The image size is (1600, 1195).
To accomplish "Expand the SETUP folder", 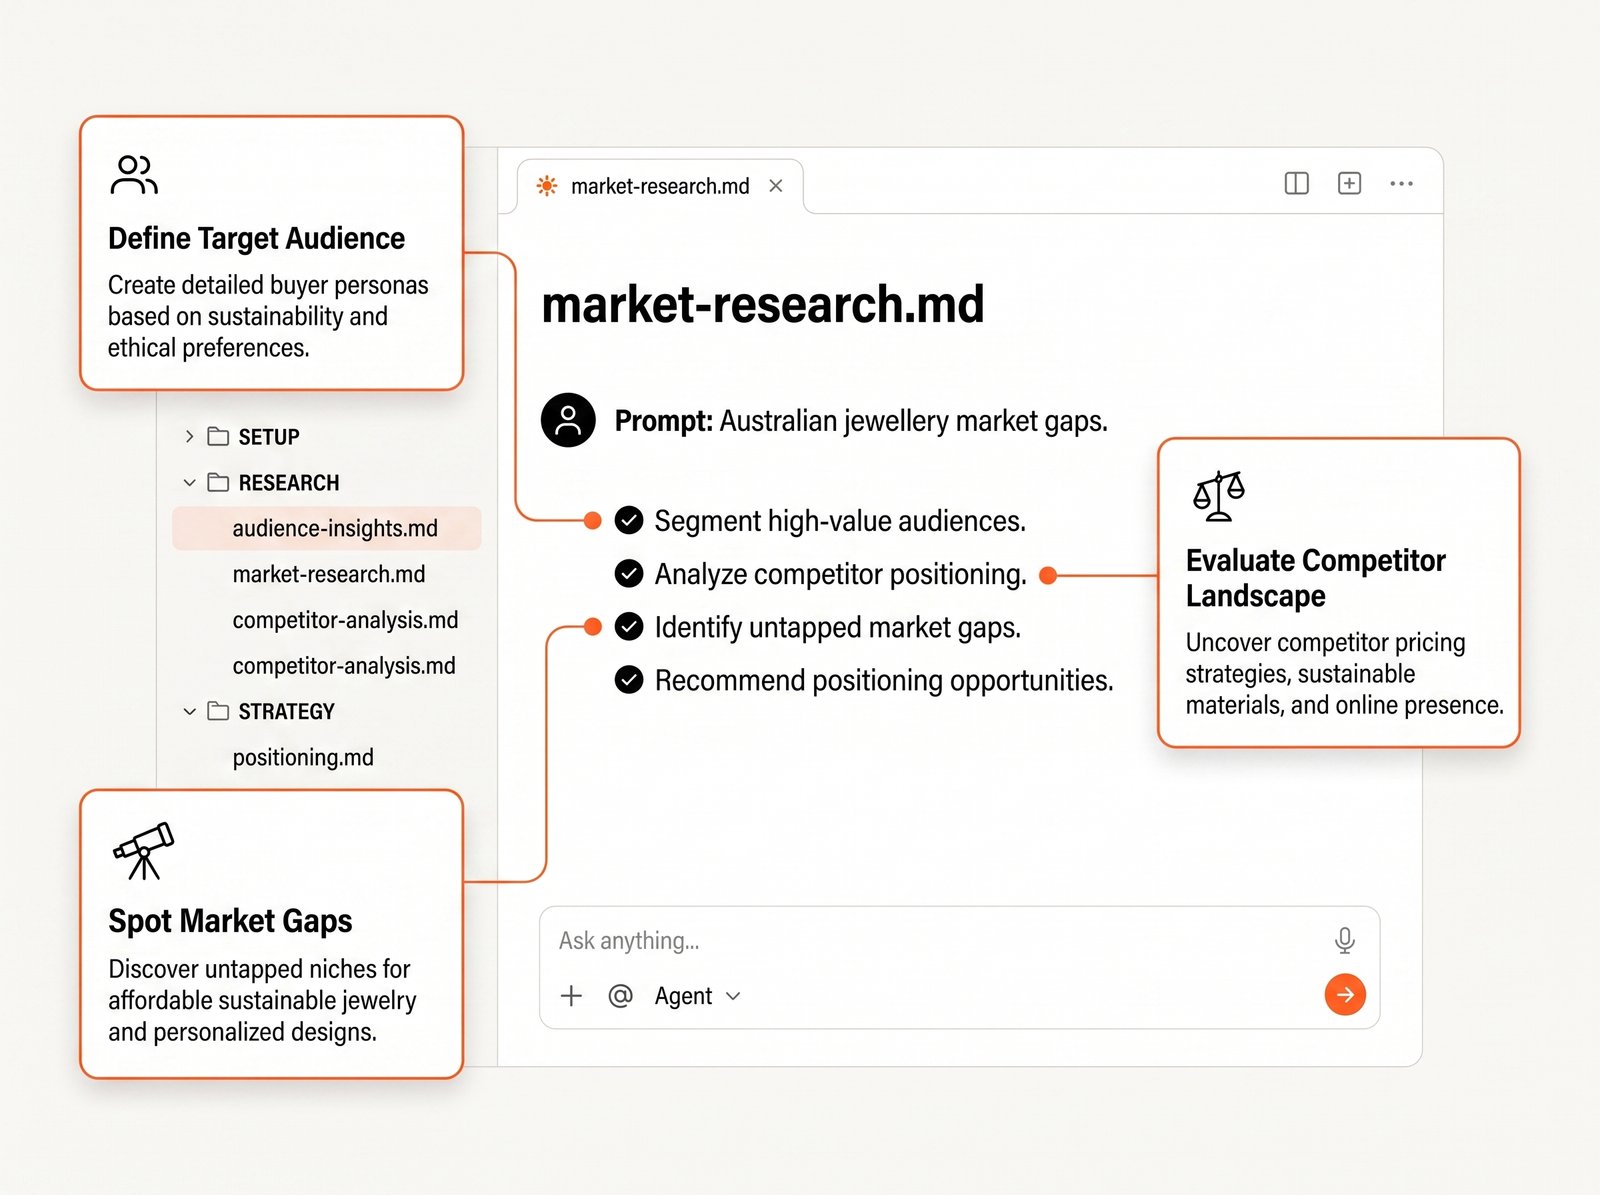I will (189, 436).
